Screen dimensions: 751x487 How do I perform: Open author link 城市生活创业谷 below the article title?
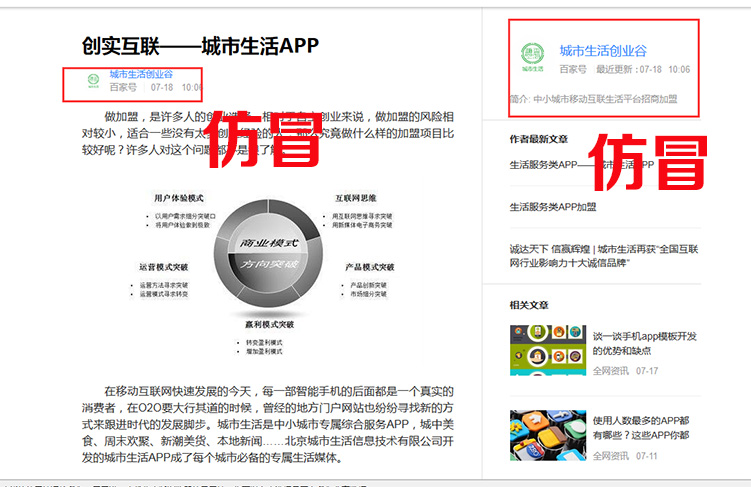pyautogui.click(x=141, y=74)
